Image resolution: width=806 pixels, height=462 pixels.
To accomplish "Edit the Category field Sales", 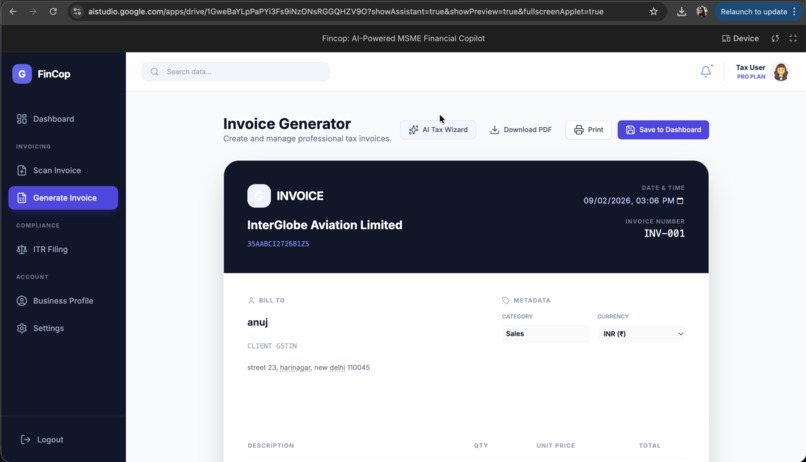I will coord(545,334).
